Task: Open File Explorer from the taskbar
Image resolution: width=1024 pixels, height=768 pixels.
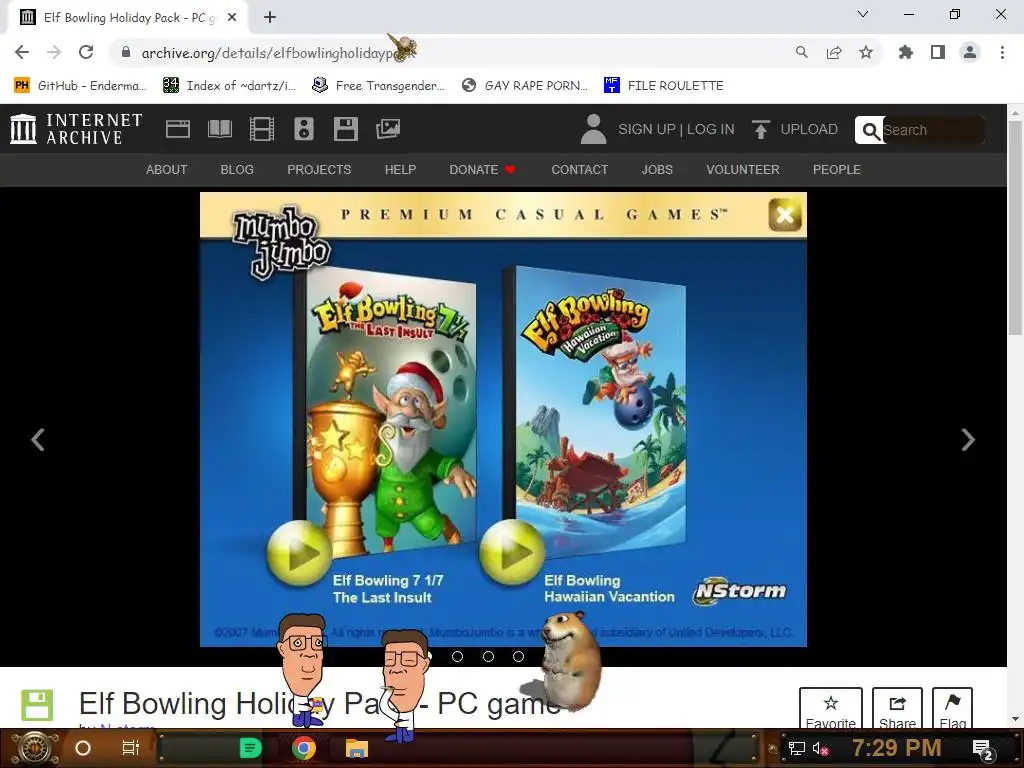Action: 357,748
